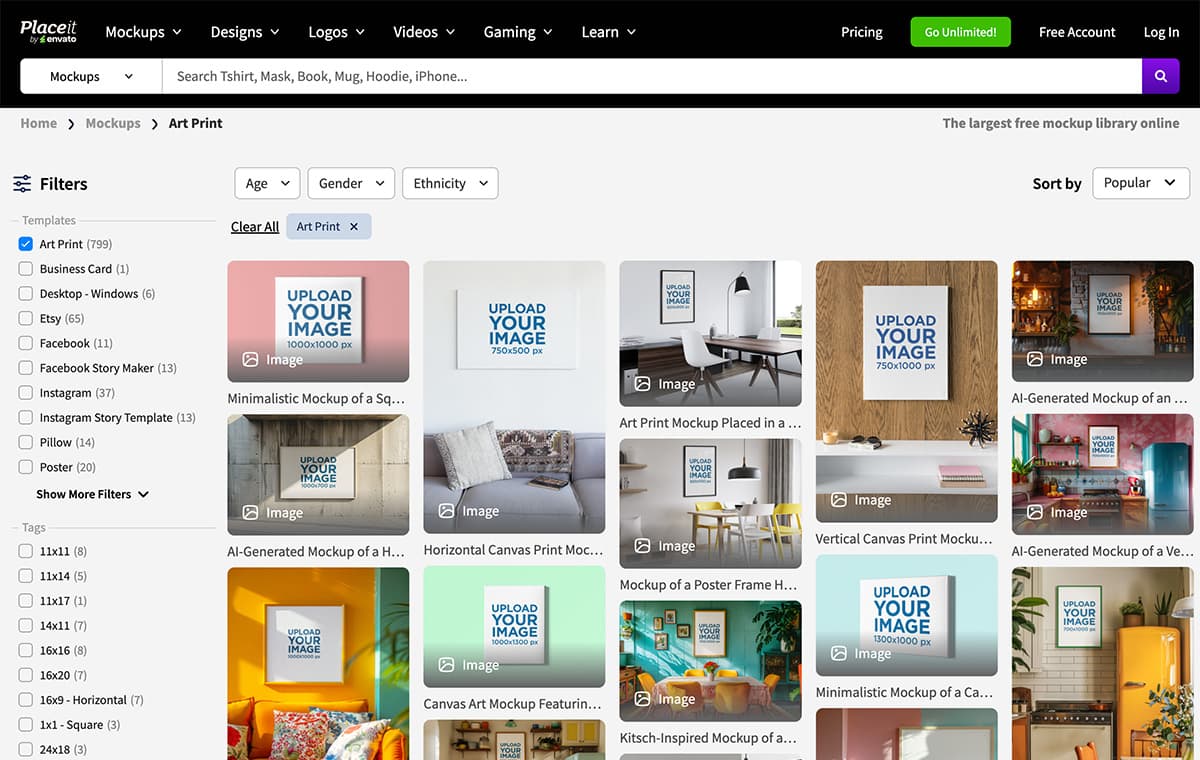Viewport: 1200px width, 760px height.
Task: Check the 16x20 size tag
Action: 24,675
